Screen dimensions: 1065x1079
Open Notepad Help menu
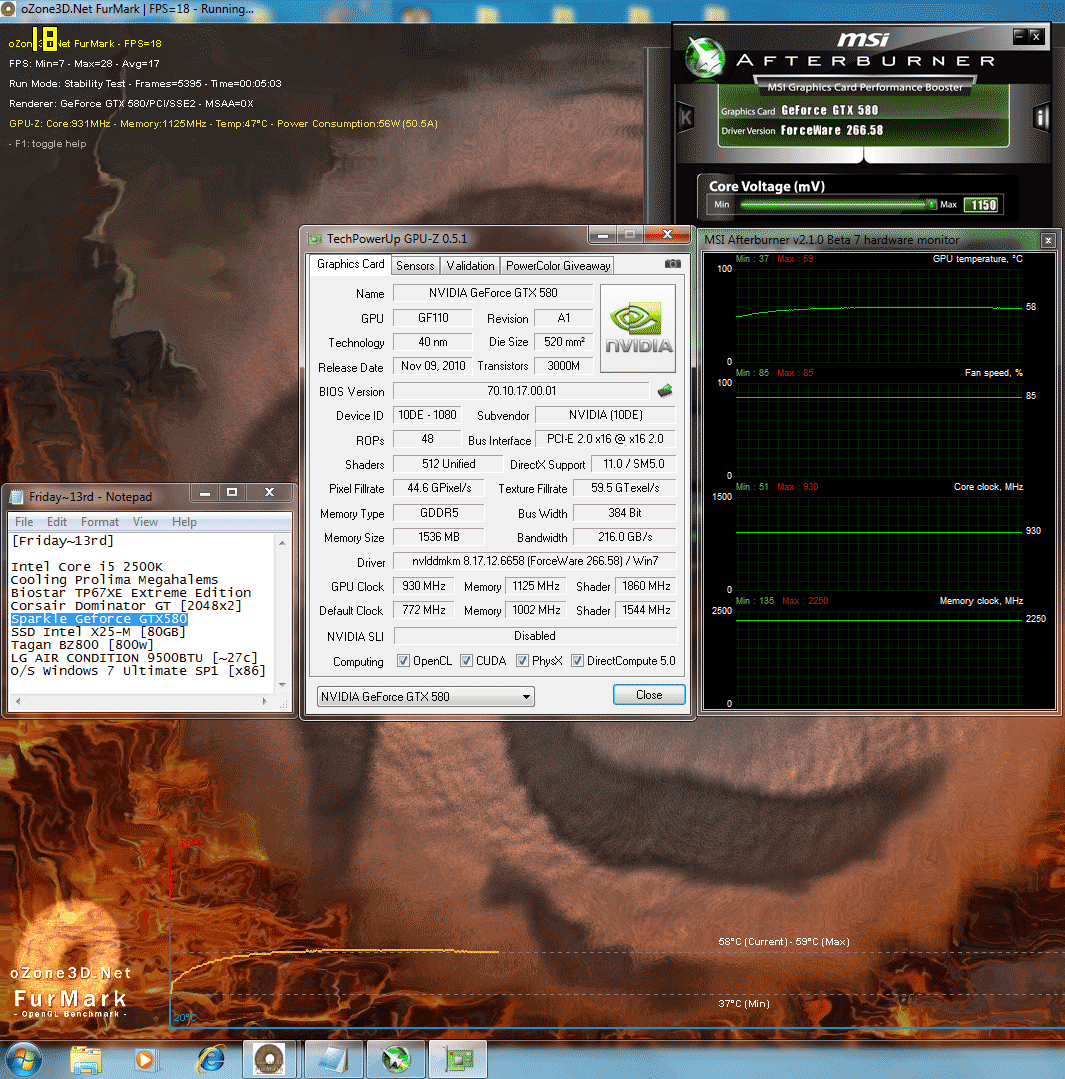tap(184, 522)
